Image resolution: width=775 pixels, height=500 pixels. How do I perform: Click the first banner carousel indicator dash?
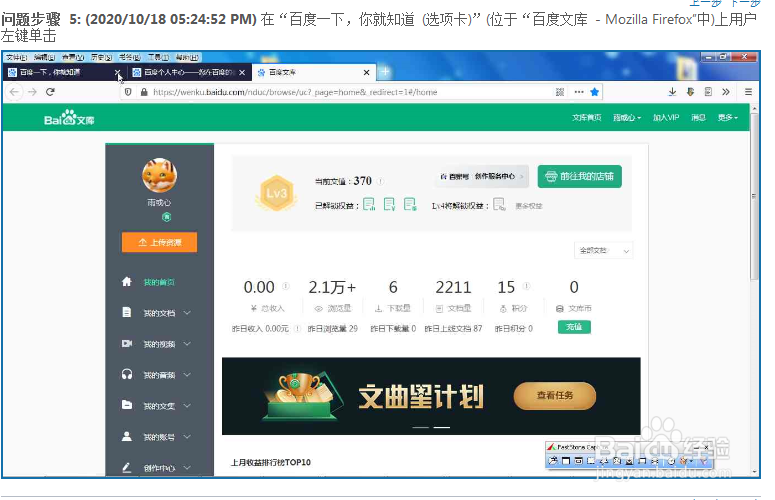click(421, 427)
